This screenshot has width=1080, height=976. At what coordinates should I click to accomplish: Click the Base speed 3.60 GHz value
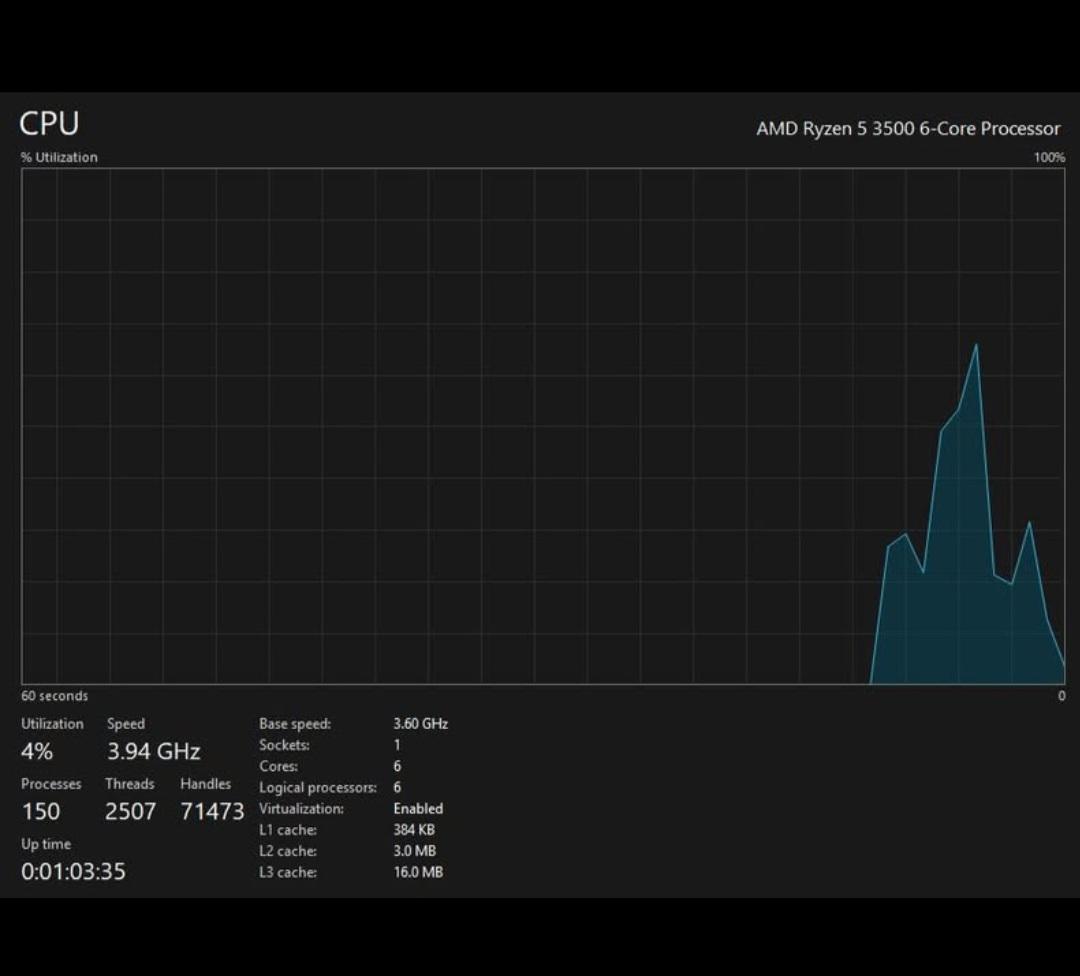[x=421, y=724]
